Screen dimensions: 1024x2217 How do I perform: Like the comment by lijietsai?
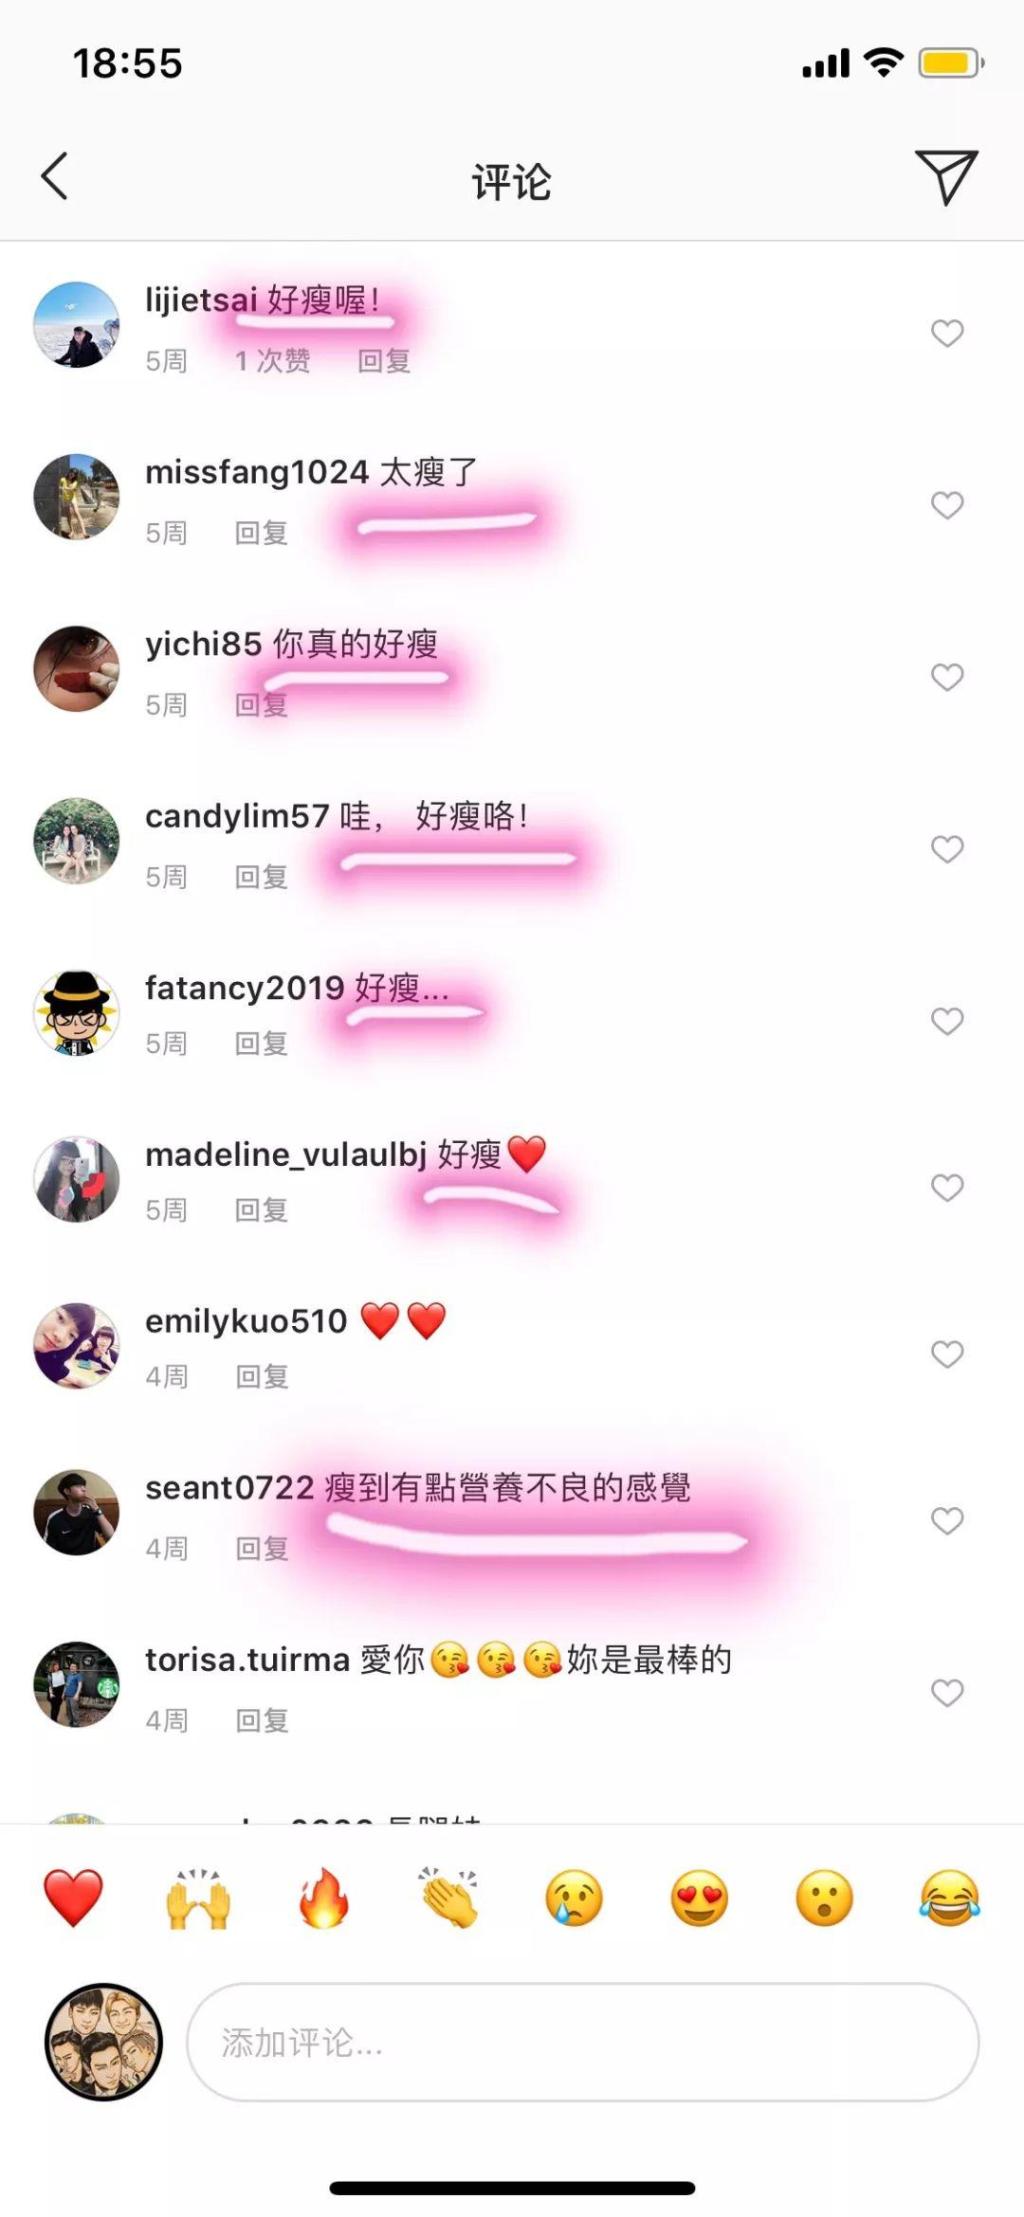click(x=947, y=333)
